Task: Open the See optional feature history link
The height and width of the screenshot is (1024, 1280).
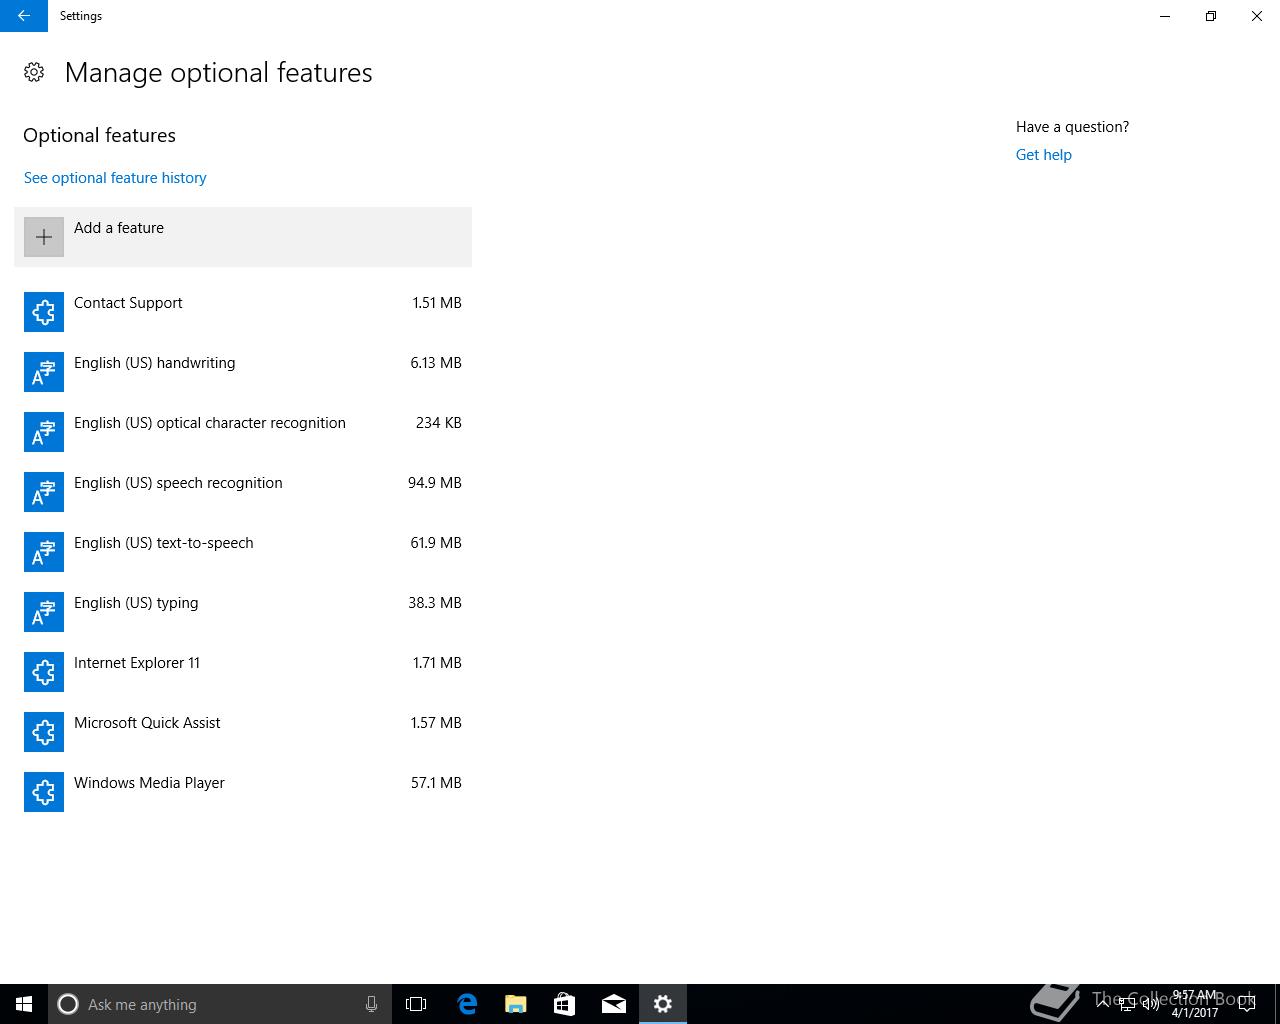Action: click(115, 178)
